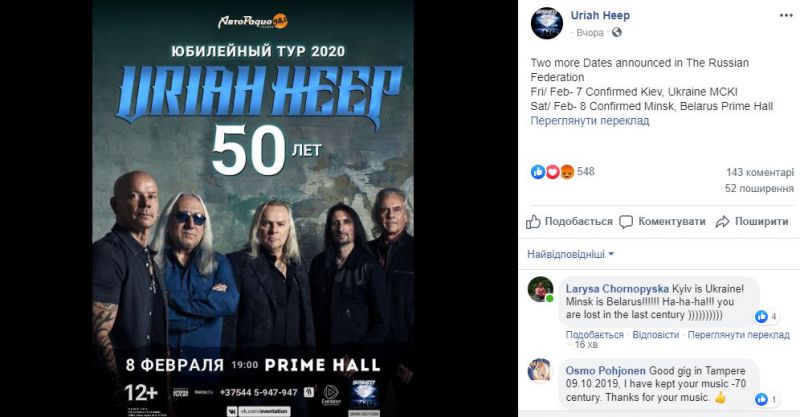Expand the Найвідповідніші comment sorting dropdown

pyautogui.click(x=570, y=254)
